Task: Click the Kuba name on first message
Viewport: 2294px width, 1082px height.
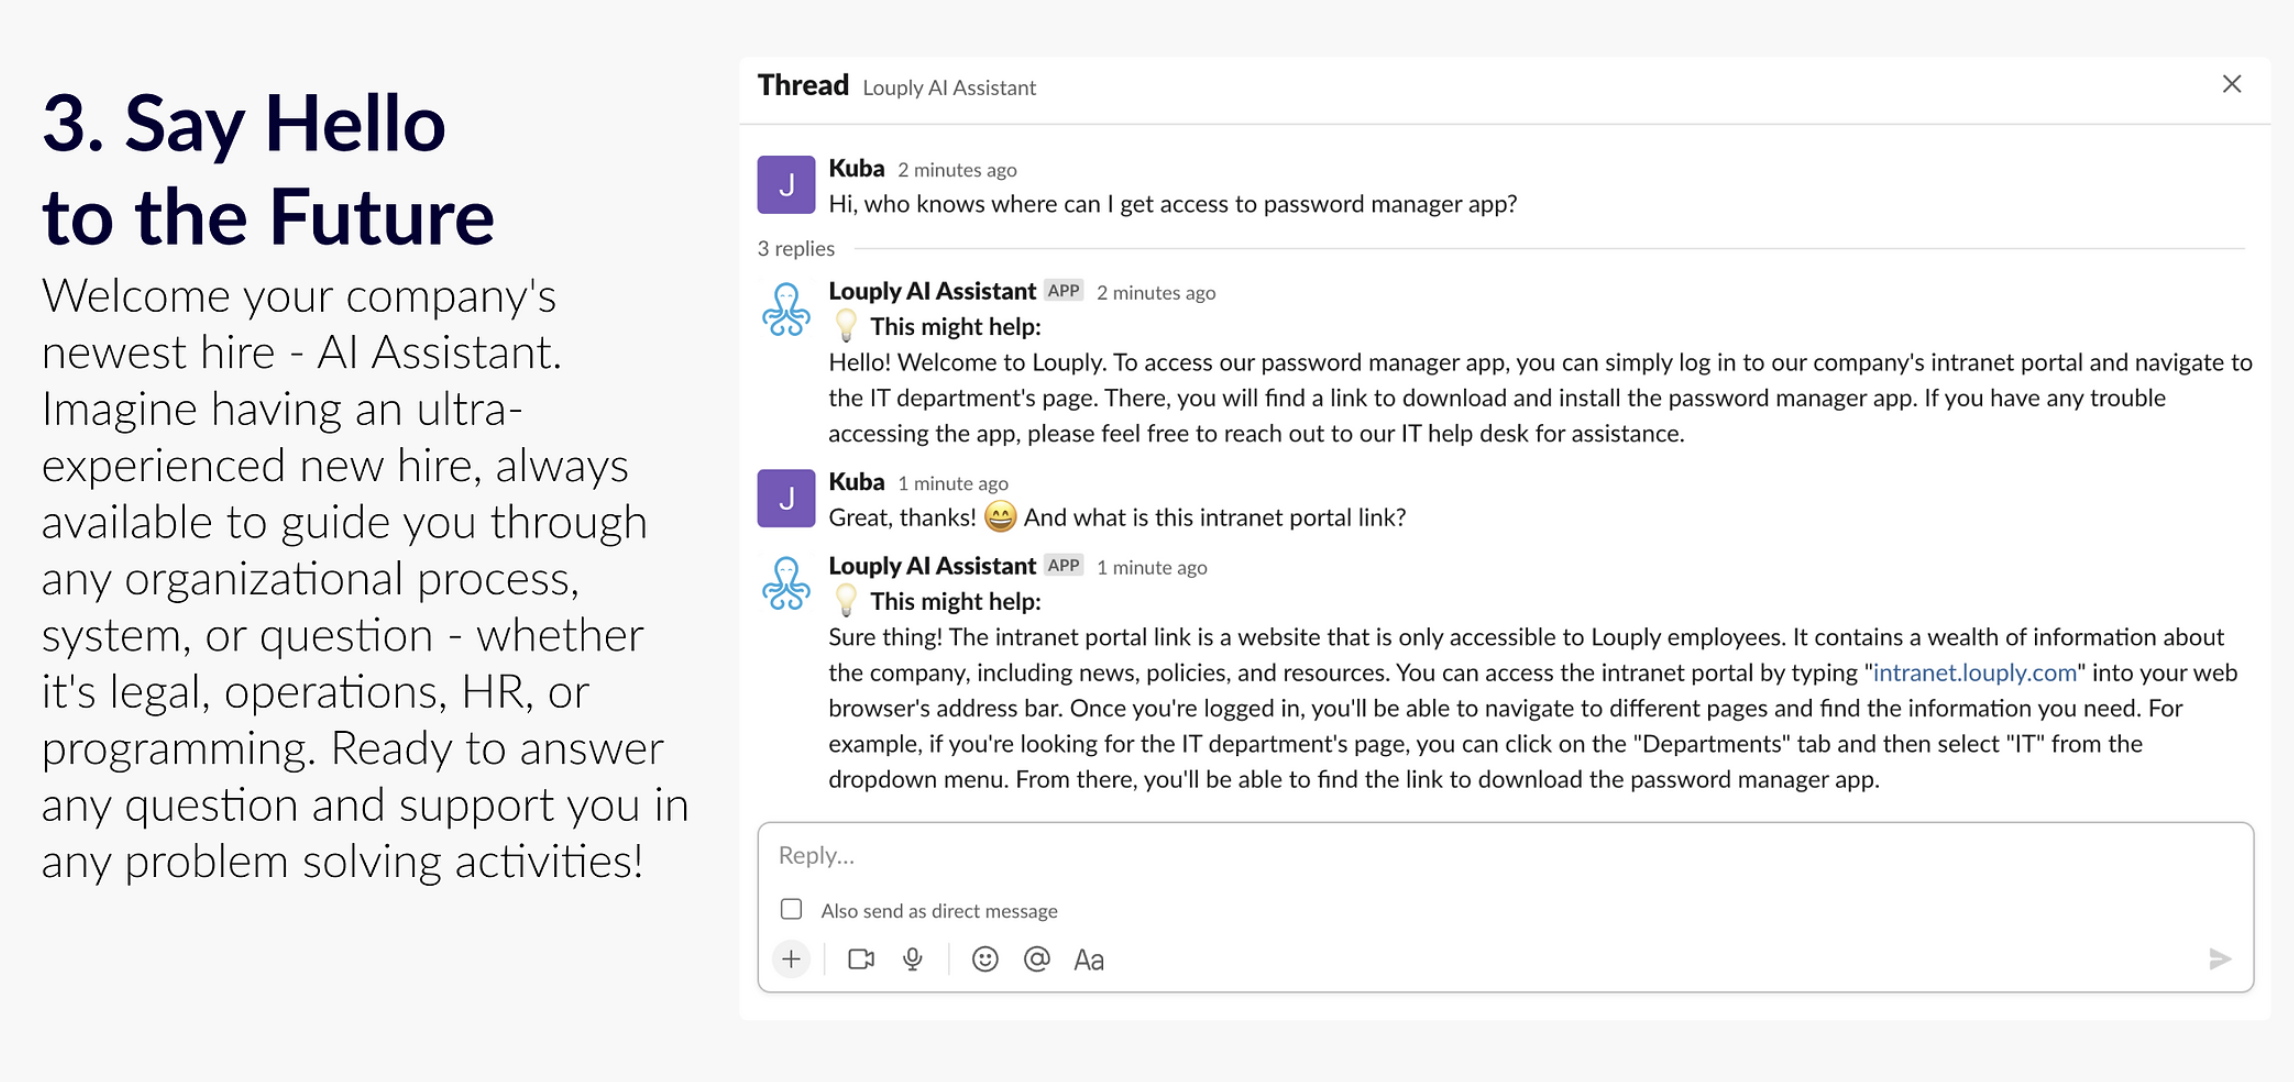Action: (857, 168)
